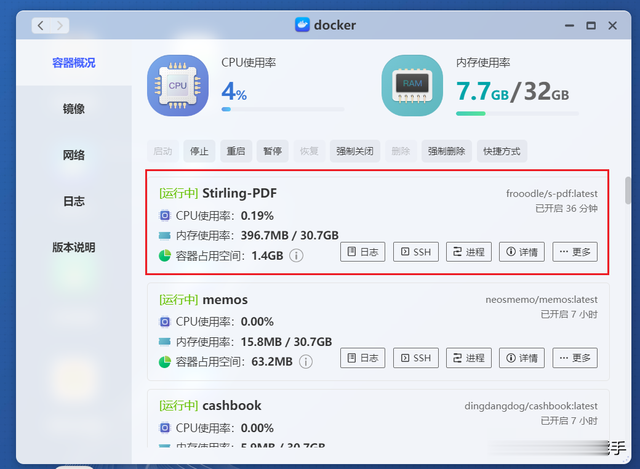Image resolution: width=640 pixels, height=469 pixels.
Task: Click image name frooodle/s-pdf:latest
Action: pos(552,193)
